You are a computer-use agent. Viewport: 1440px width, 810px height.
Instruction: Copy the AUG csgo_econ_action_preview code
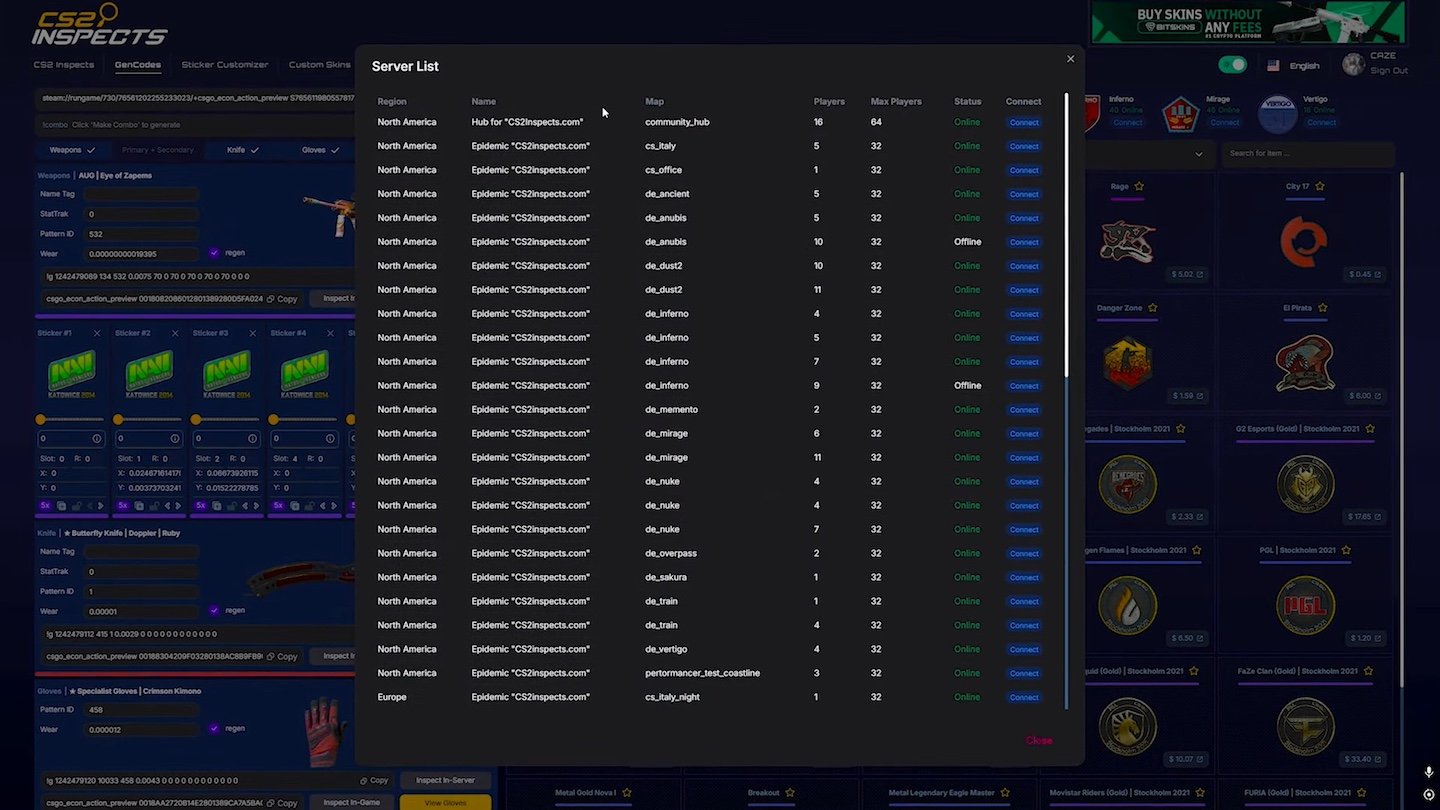tap(282, 299)
